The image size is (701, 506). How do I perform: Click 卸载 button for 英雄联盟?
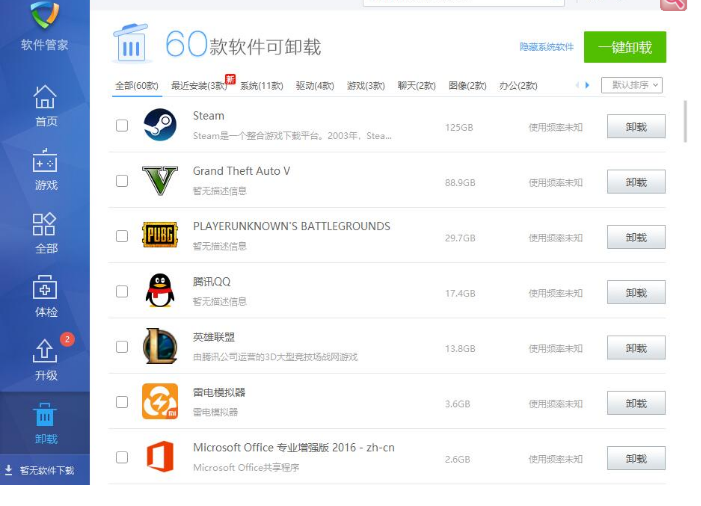636,348
